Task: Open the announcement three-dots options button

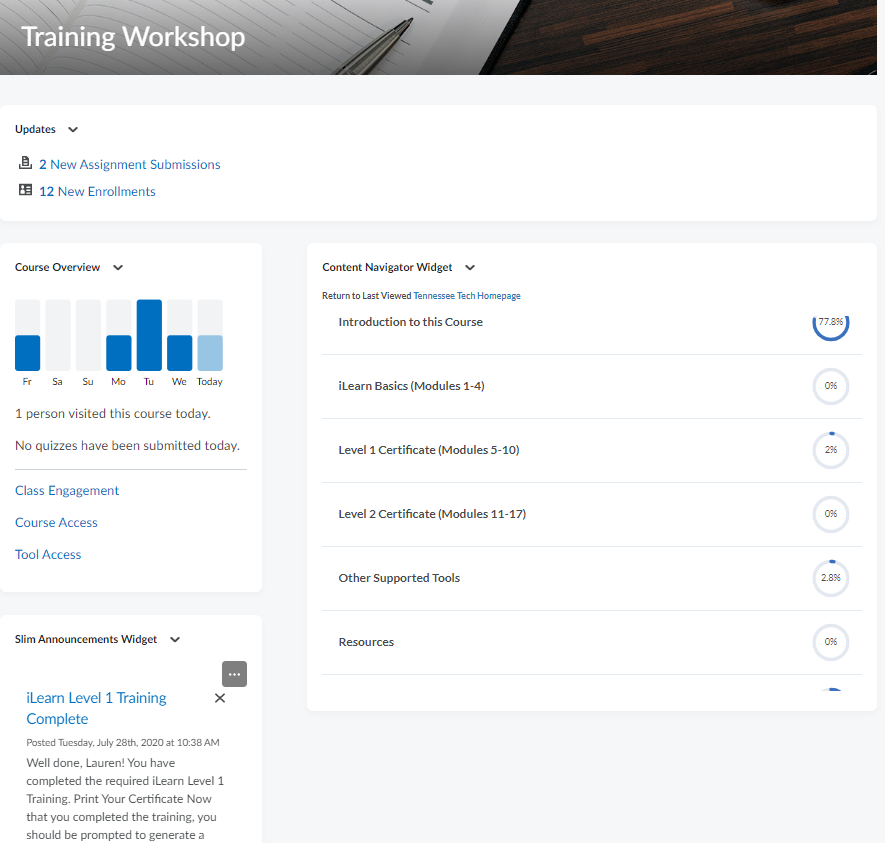Action: (234, 674)
